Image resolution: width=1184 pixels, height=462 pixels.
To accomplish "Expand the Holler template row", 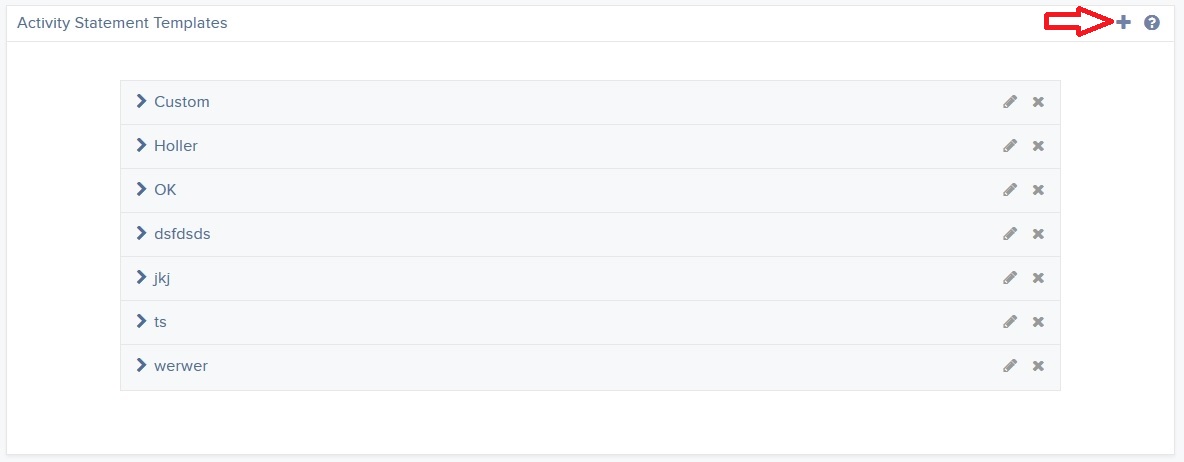I will pyautogui.click(x=590, y=146).
